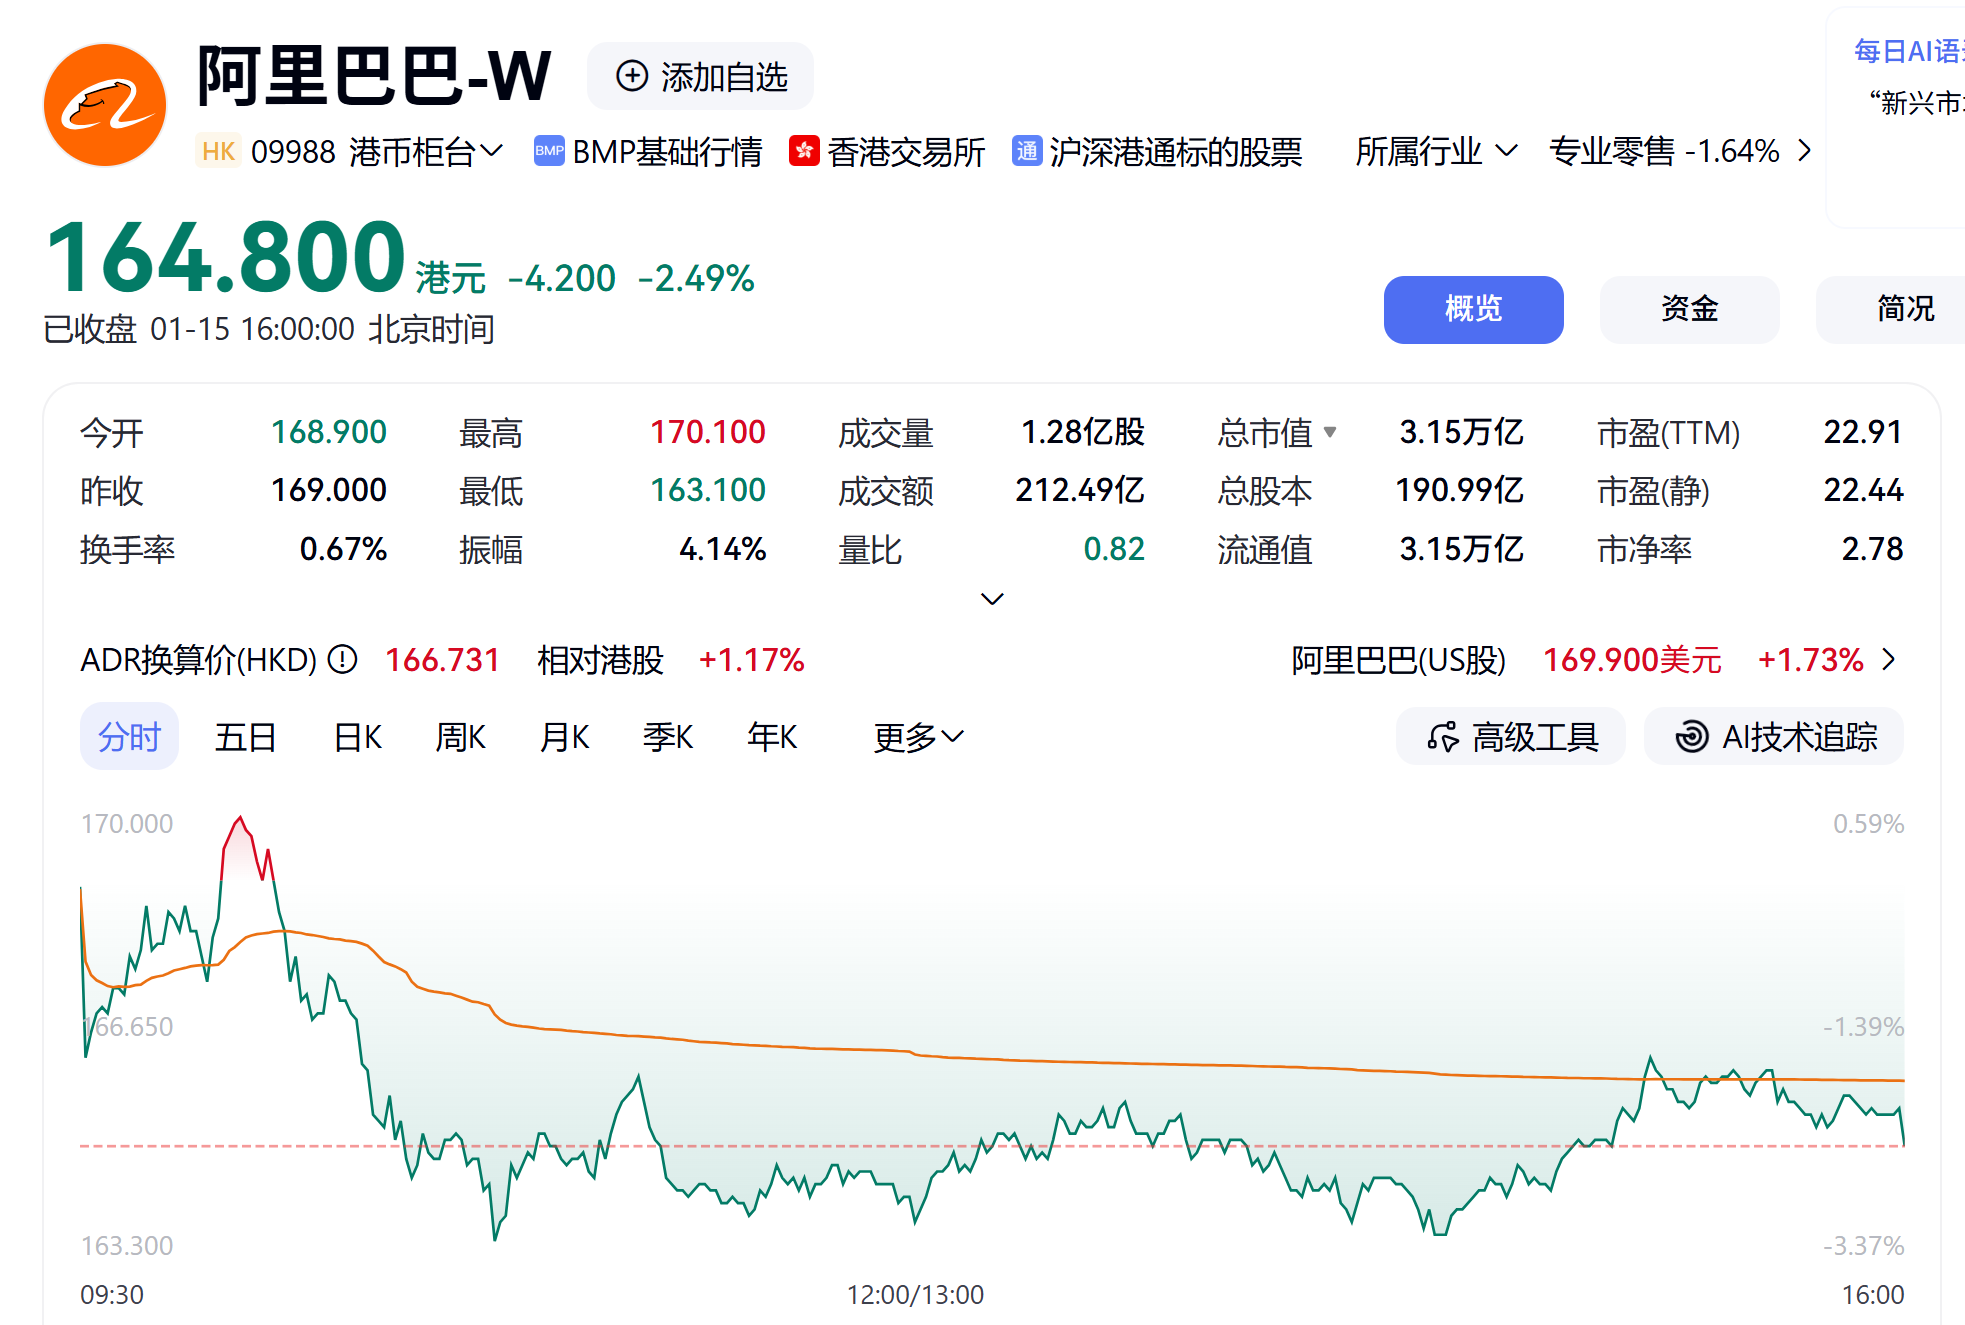Expand more quote details with the chevron

point(991,599)
